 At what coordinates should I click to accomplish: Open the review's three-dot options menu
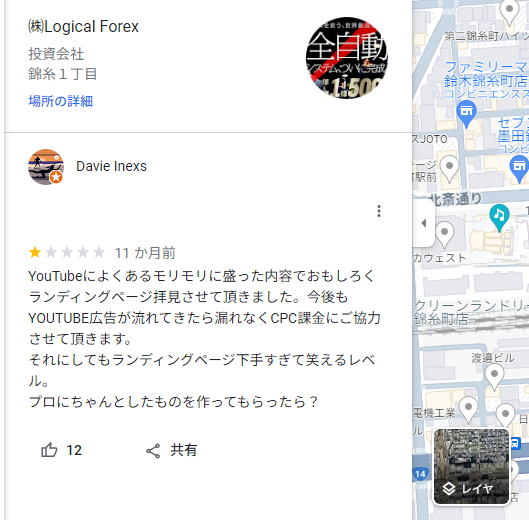click(x=379, y=211)
